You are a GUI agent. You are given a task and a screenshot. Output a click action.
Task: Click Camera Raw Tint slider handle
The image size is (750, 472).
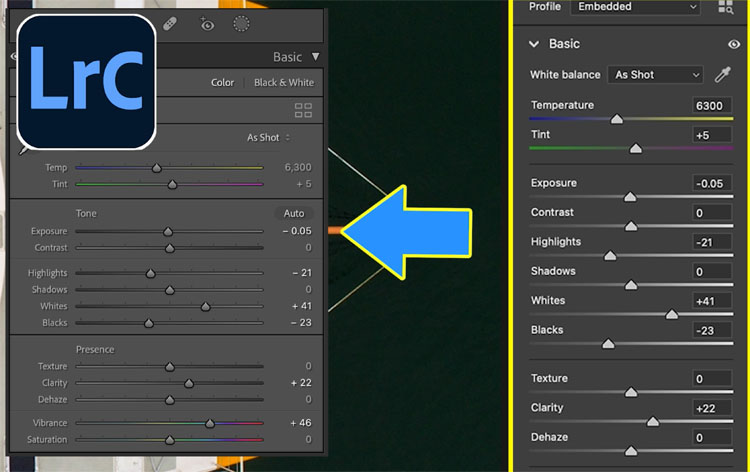point(636,148)
